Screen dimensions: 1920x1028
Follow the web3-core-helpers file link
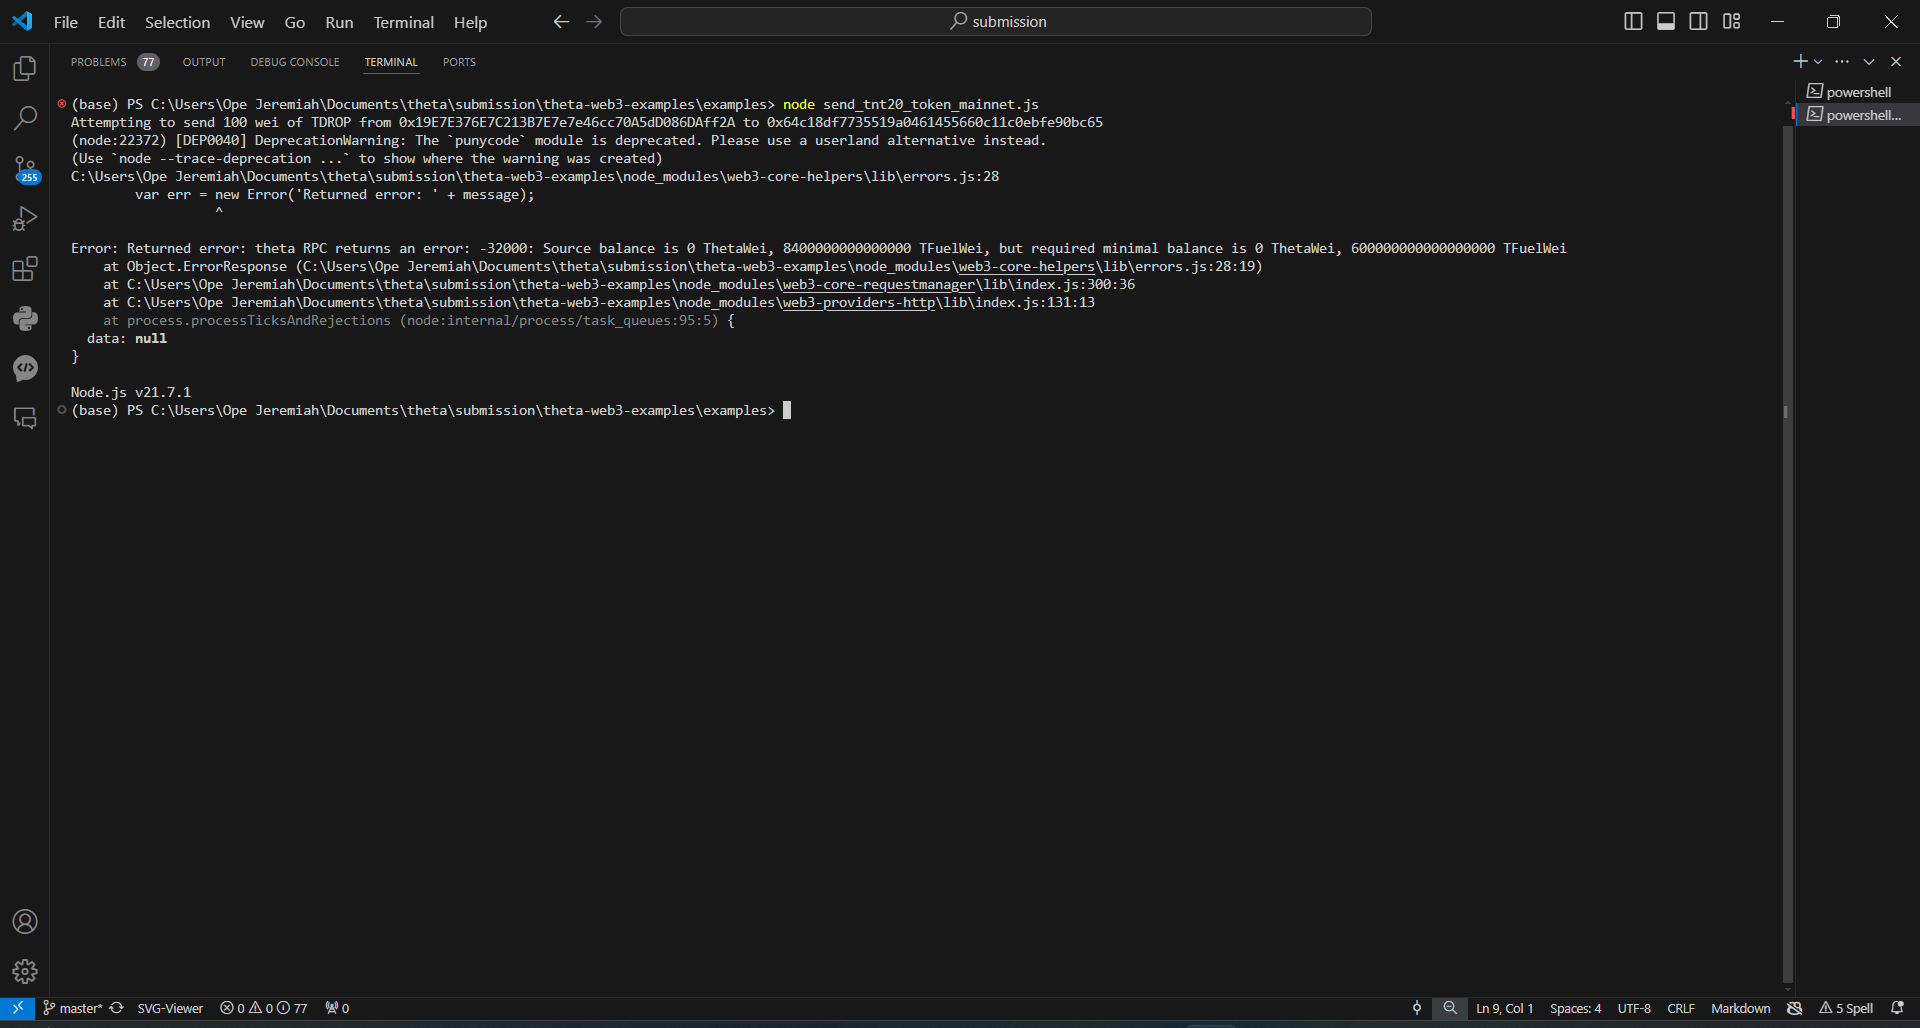(1026, 267)
